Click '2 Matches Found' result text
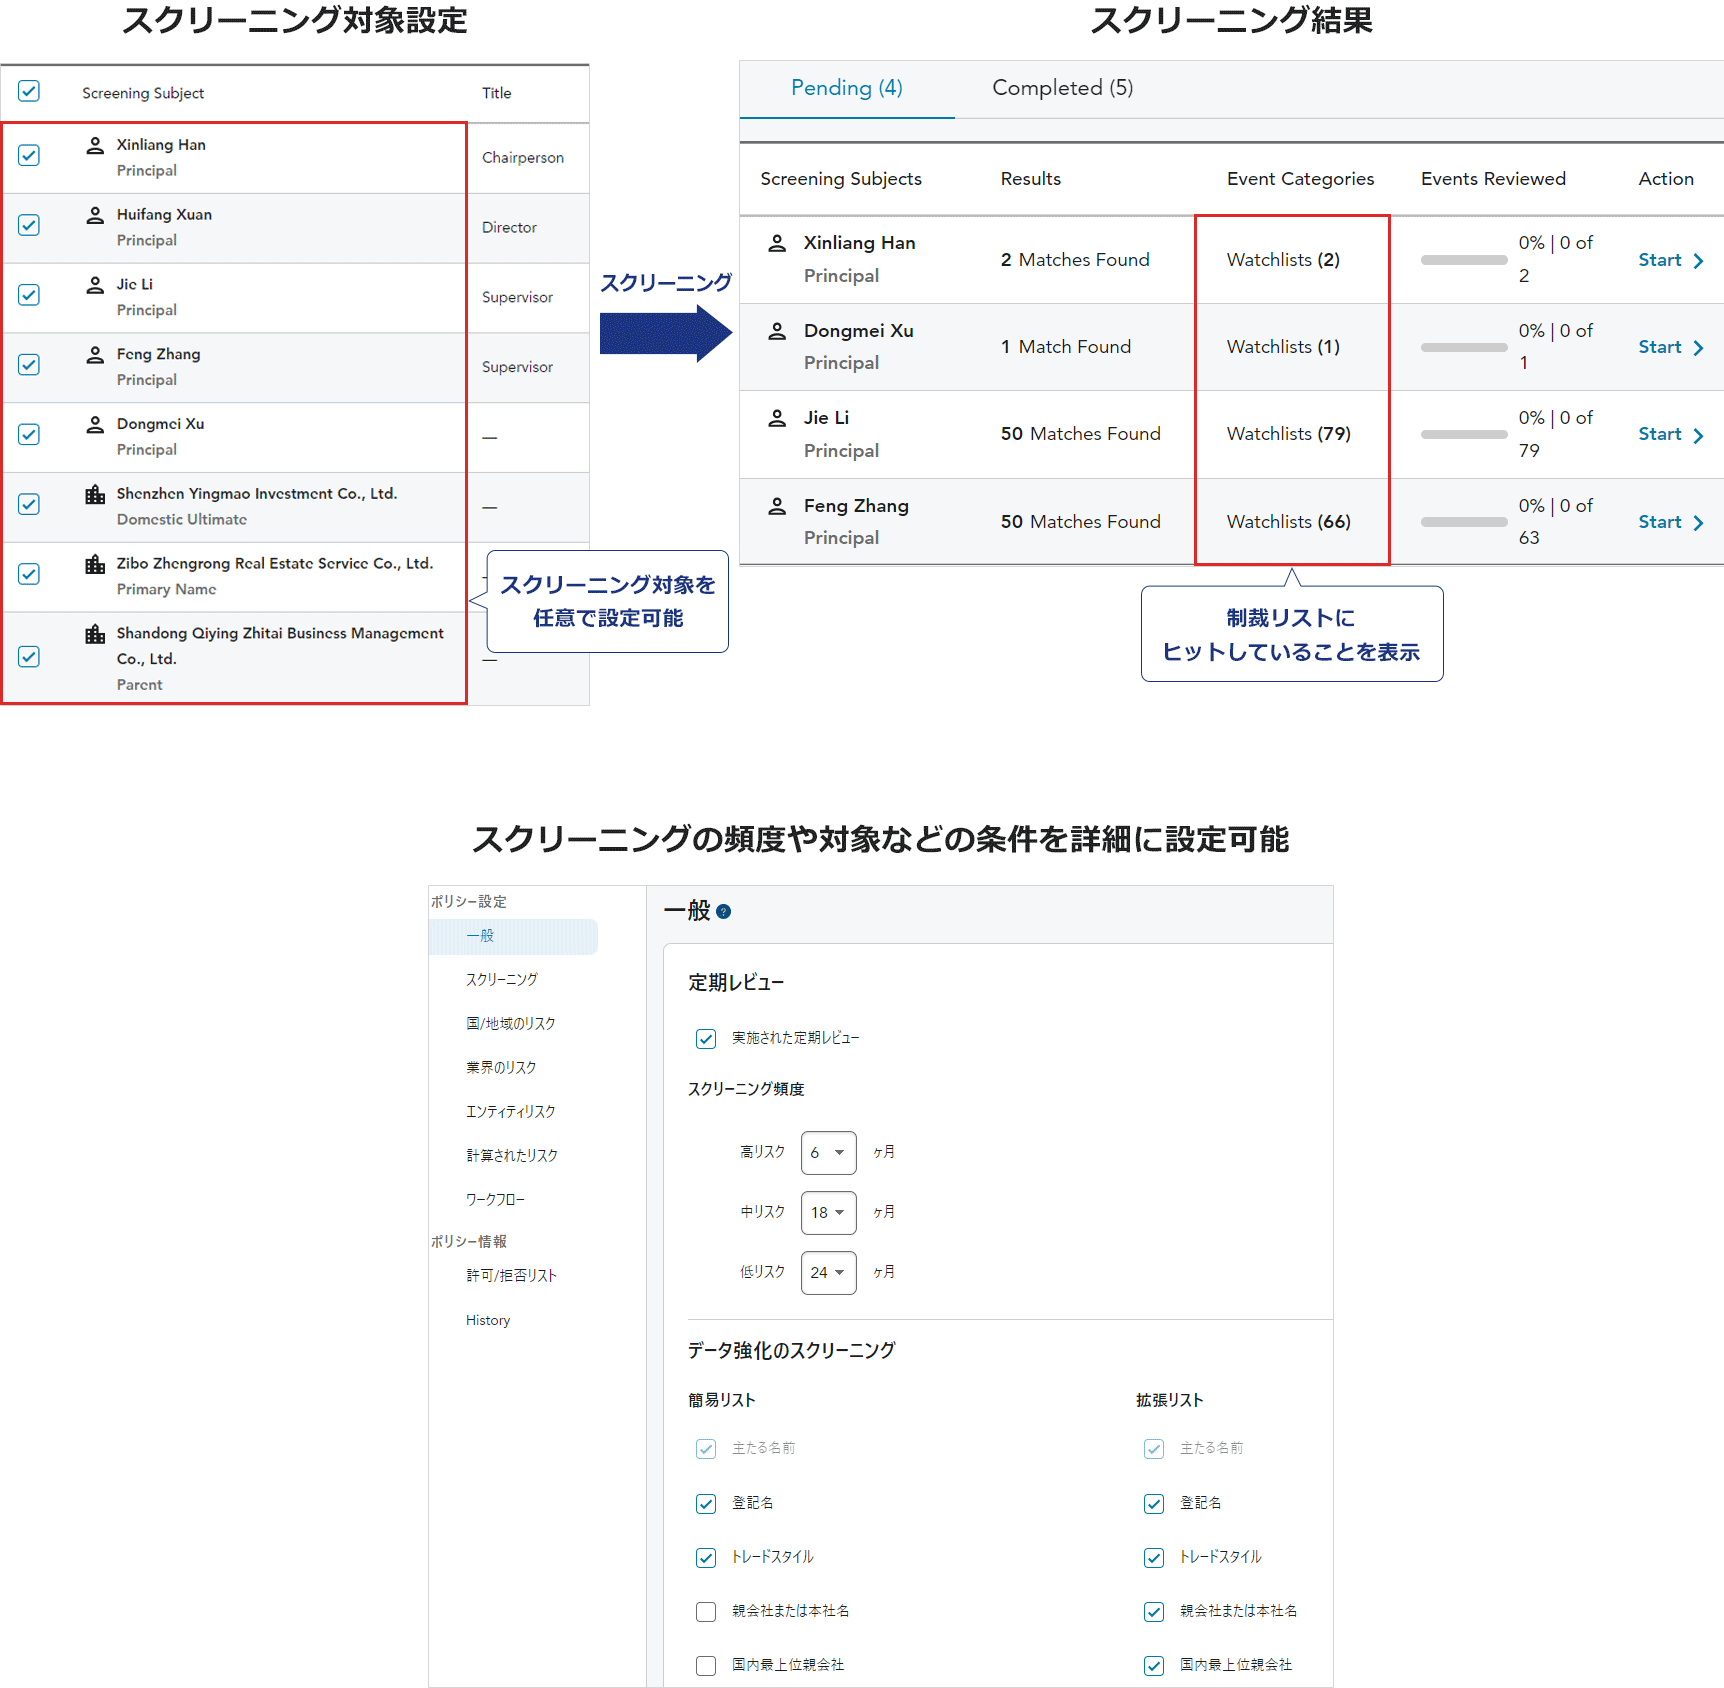Viewport: 1724px width, 1688px height. [x=1075, y=260]
